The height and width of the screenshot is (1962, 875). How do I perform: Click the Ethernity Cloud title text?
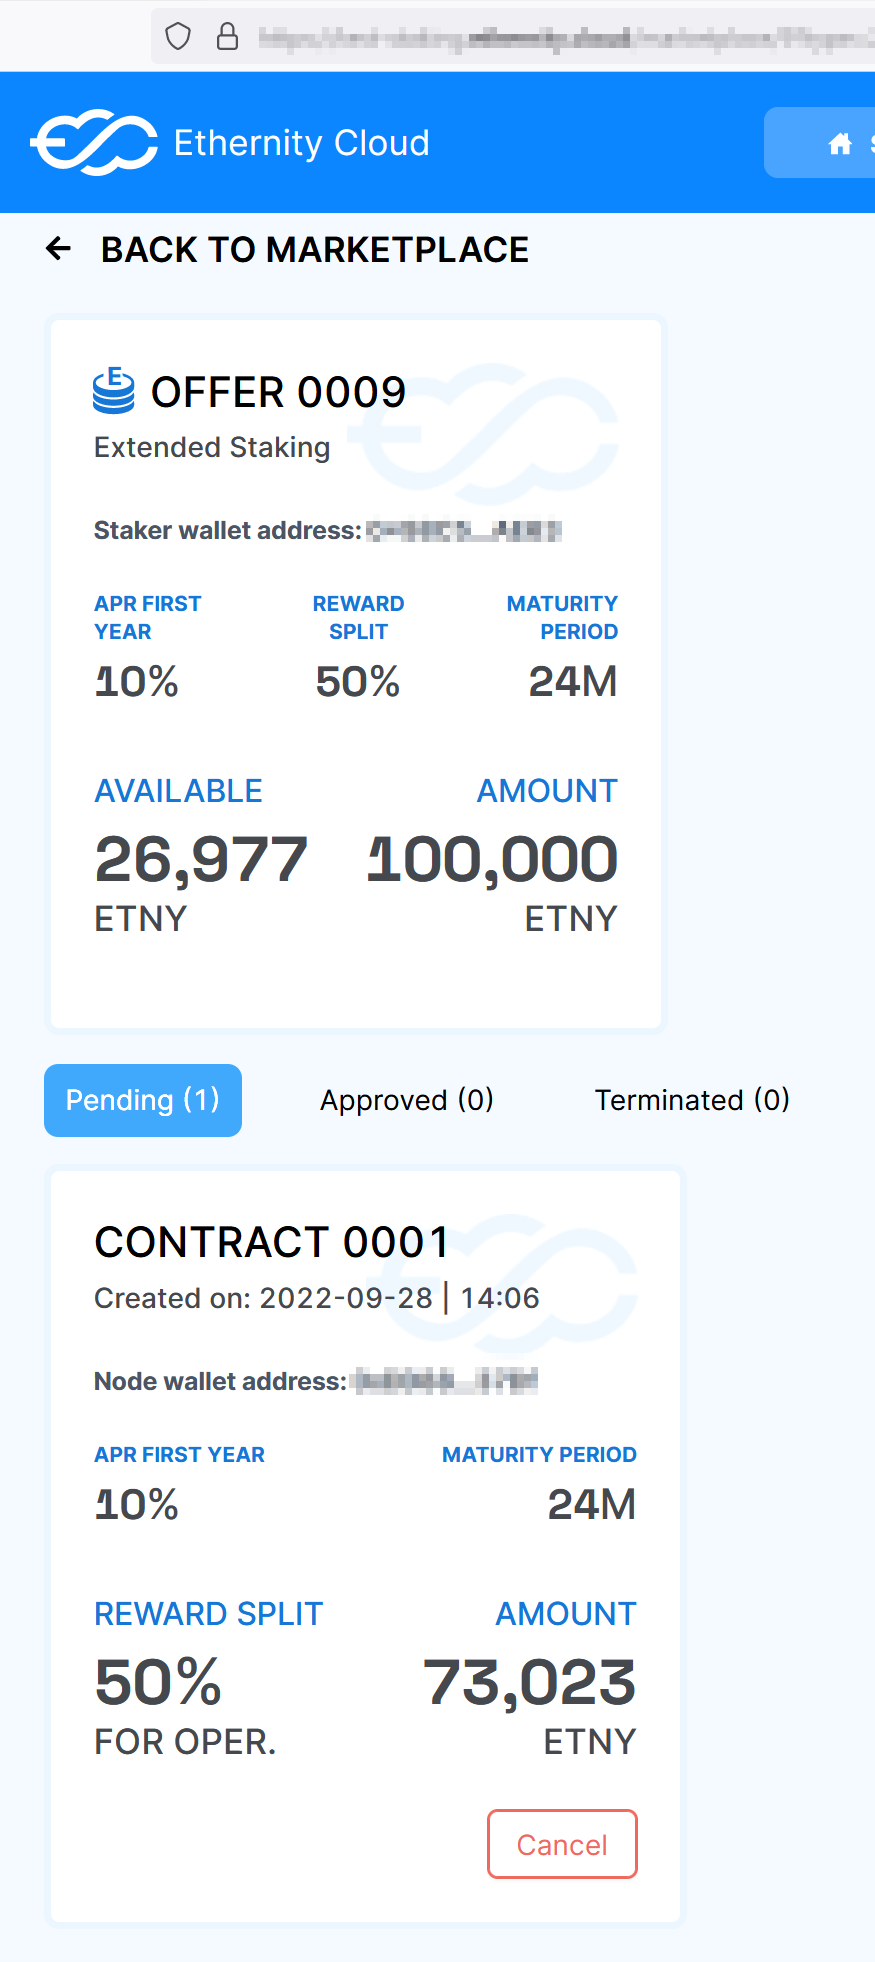302,143
